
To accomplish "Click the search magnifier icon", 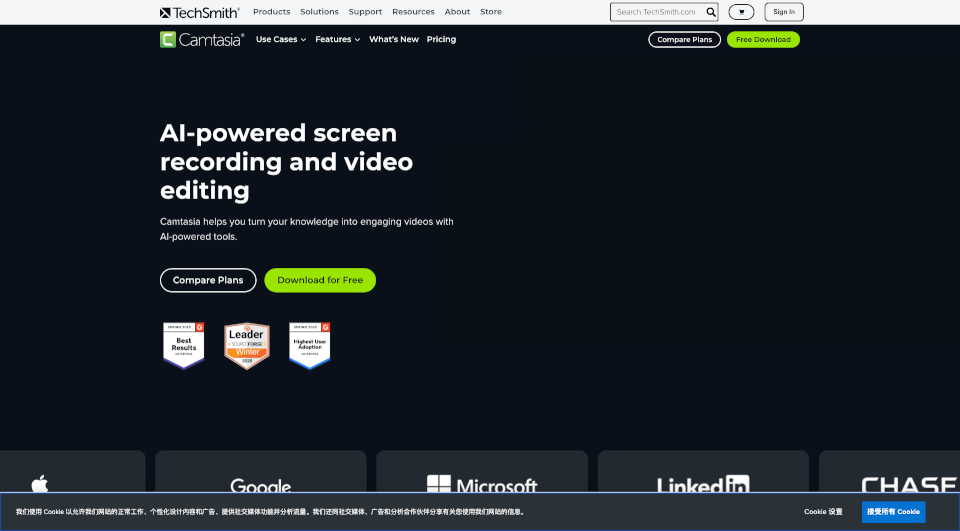I will tap(711, 12).
